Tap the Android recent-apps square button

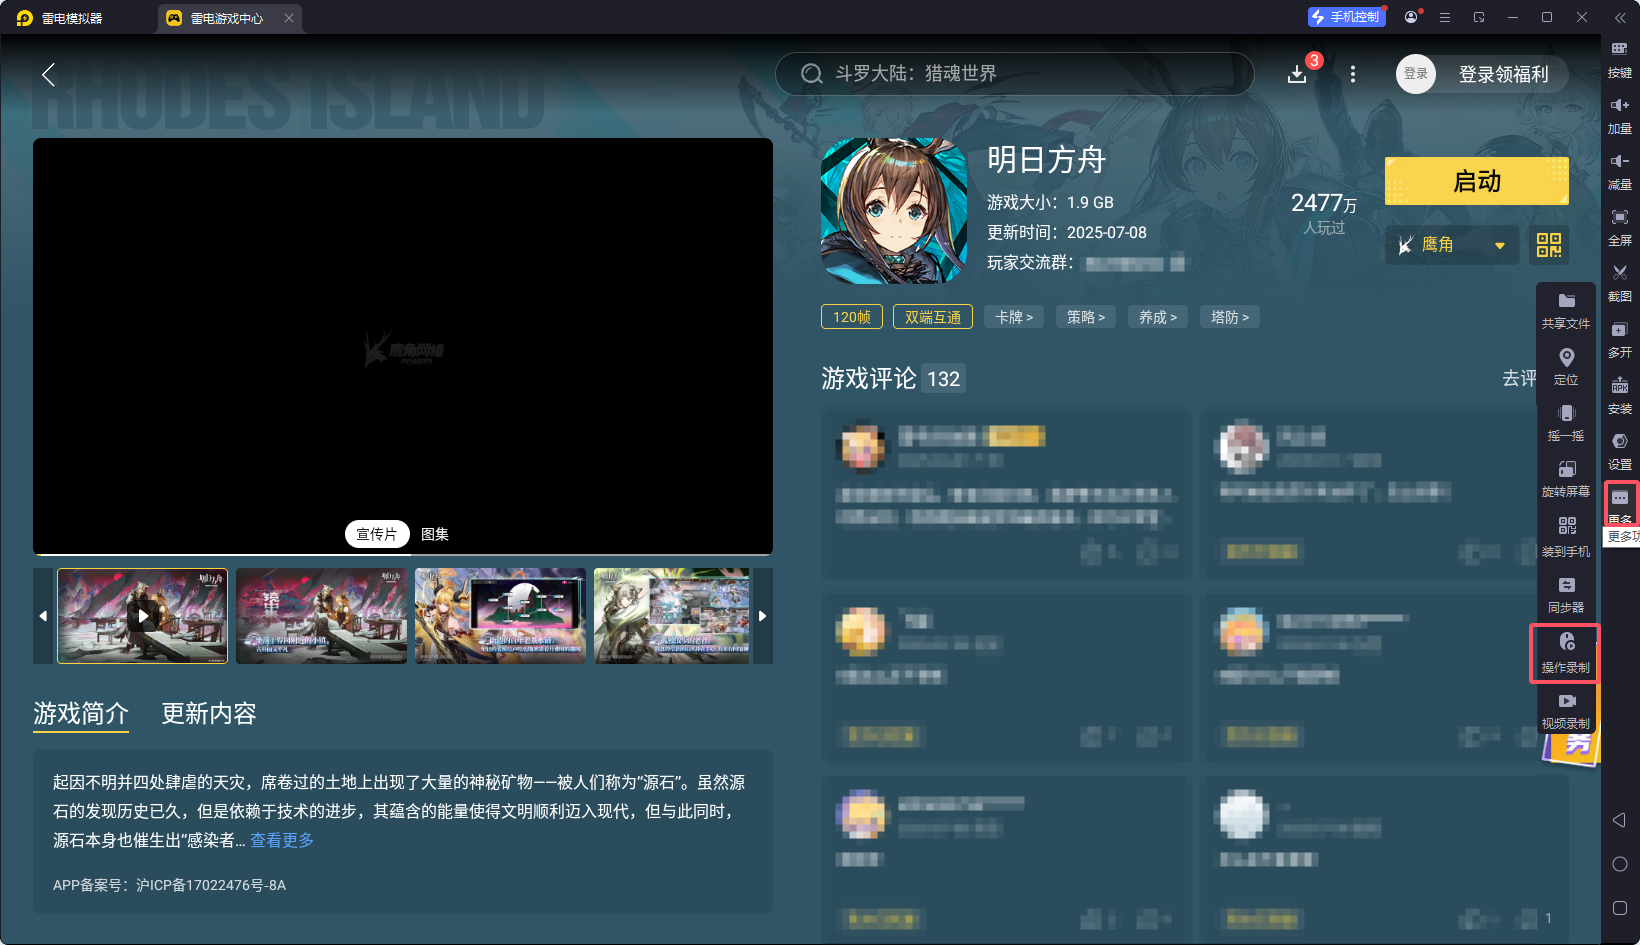(x=1620, y=908)
